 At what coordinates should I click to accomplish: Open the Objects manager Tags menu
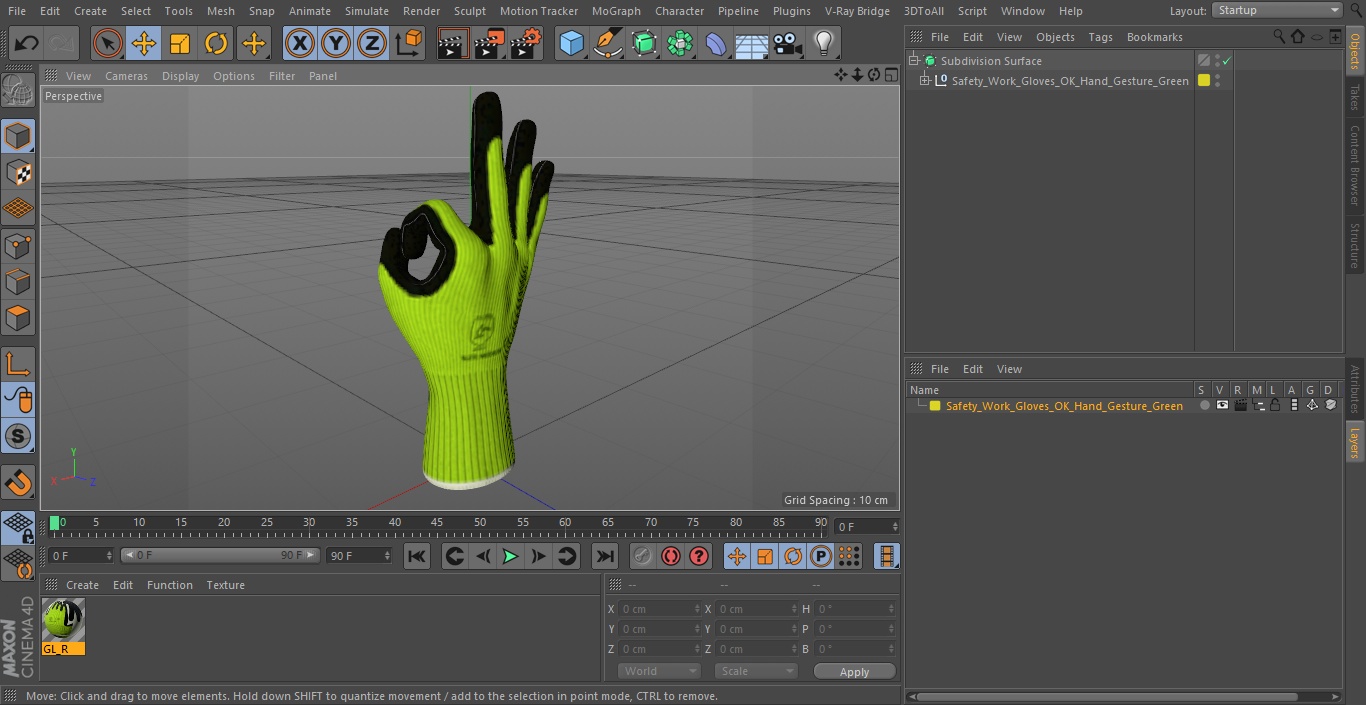pos(1100,37)
